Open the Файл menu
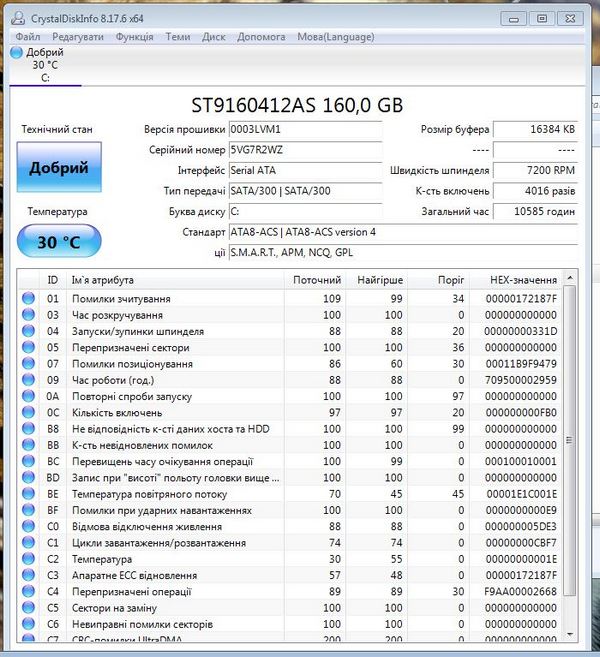The height and width of the screenshot is (657, 600). pos(28,37)
